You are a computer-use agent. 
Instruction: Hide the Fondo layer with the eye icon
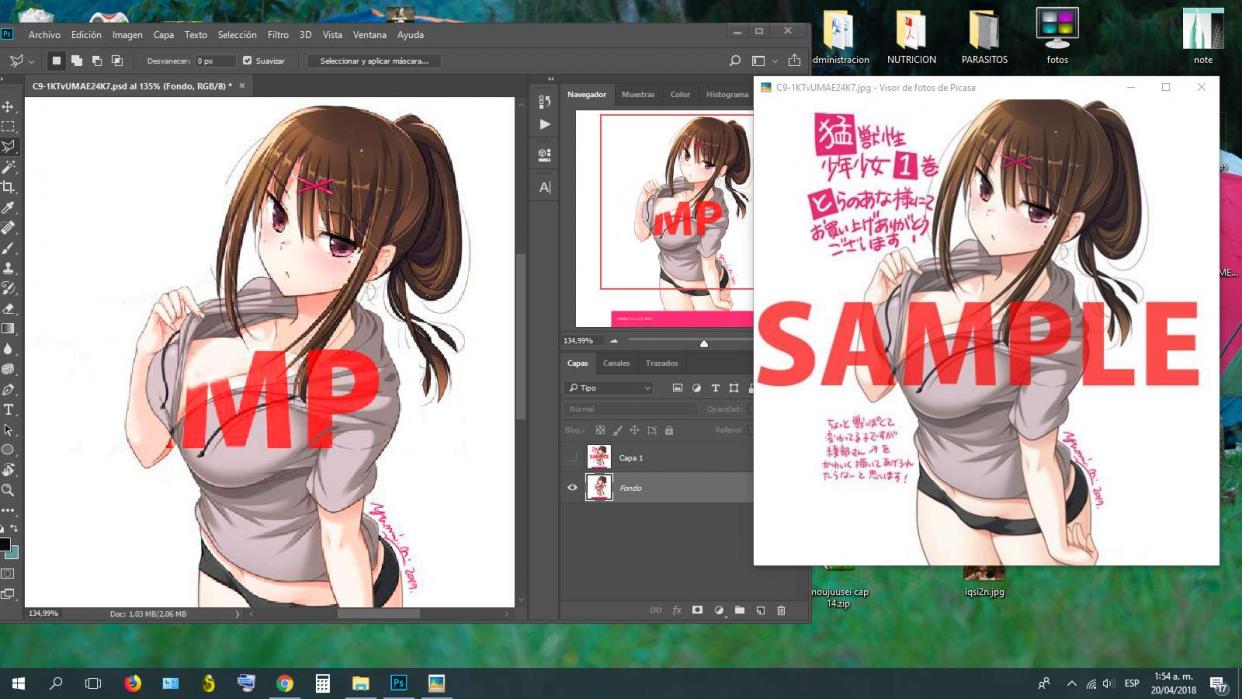click(x=572, y=488)
